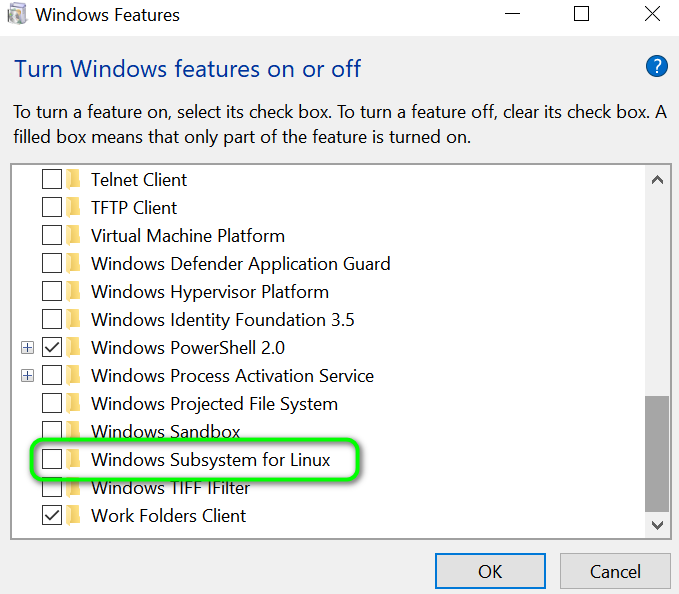
Task: Click the scrollbar up arrow
Action: pos(657,181)
